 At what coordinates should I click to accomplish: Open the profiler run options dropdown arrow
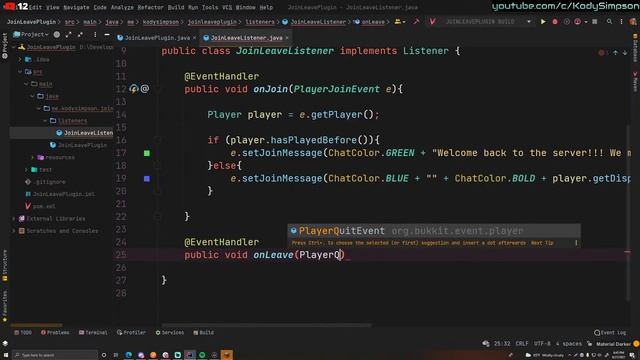coord(586,22)
